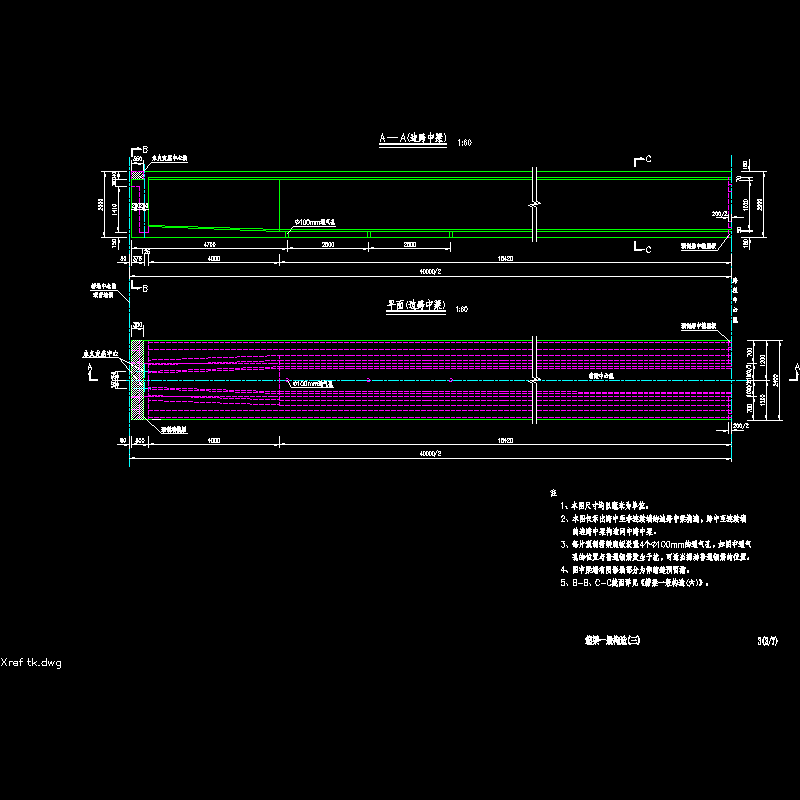Select the '注' notes heading
The image size is (800, 800).
click(x=554, y=493)
